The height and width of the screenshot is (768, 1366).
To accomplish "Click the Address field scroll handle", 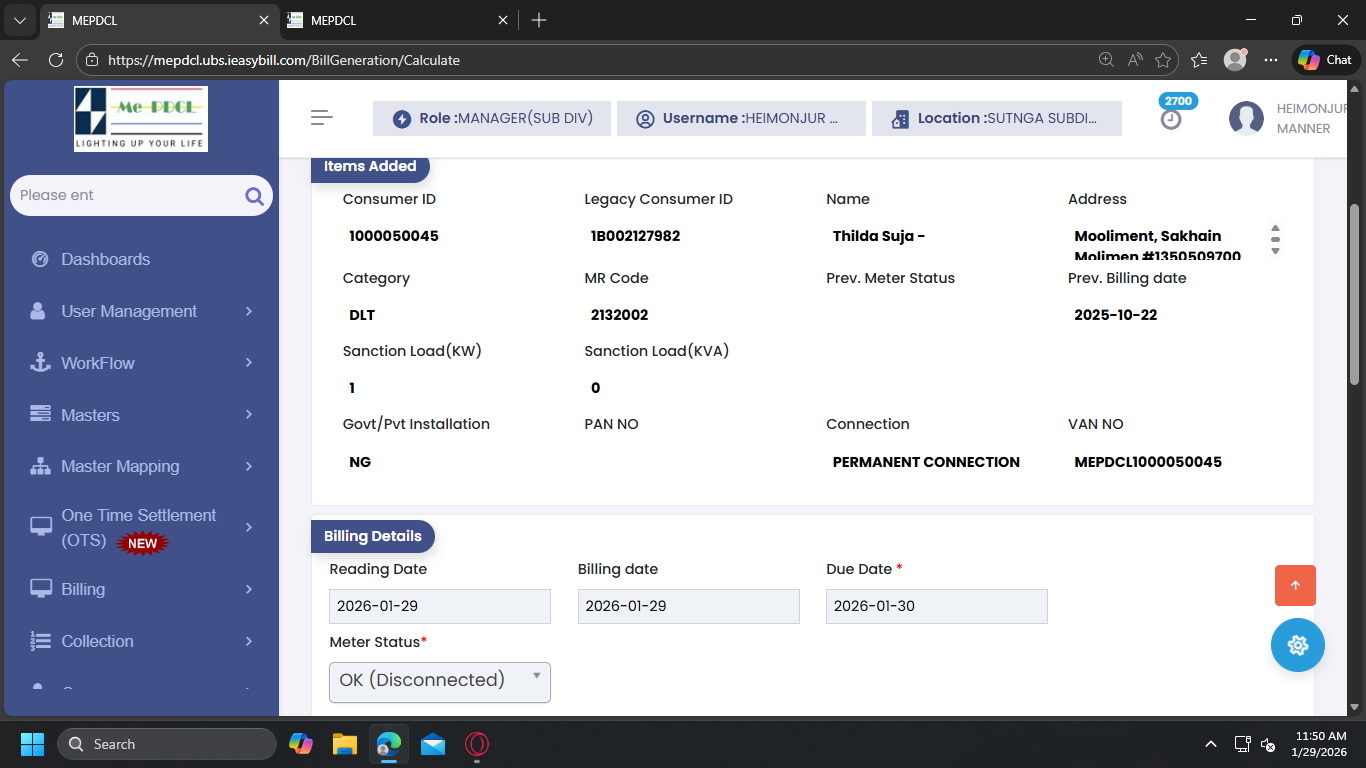I will coord(1275,239).
